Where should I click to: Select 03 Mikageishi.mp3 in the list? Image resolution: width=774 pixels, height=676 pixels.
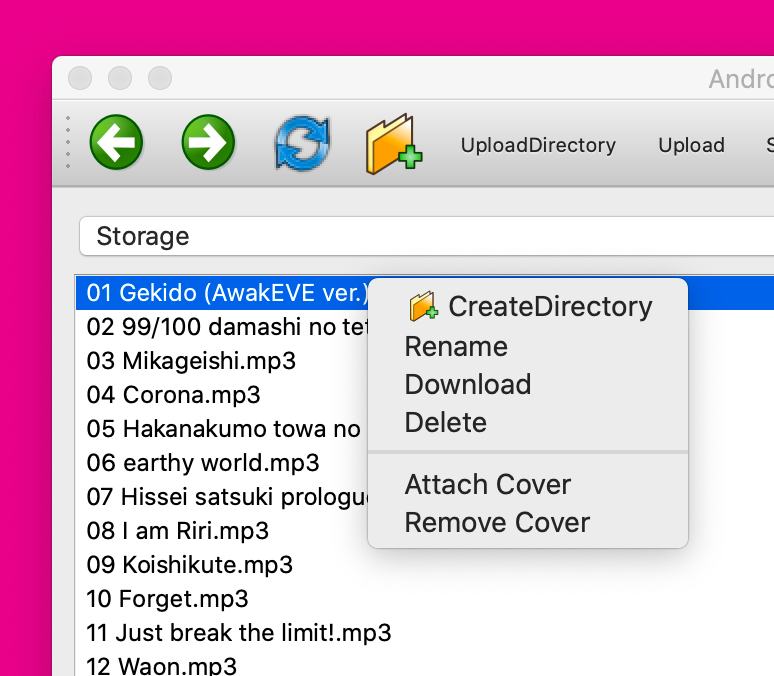(191, 360)
